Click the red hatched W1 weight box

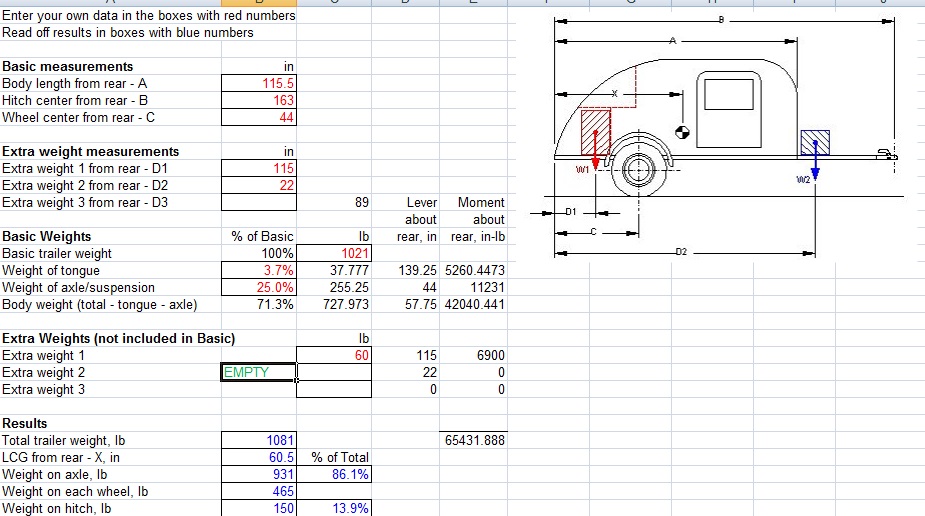pyautogui.click(x=595, y=133)
